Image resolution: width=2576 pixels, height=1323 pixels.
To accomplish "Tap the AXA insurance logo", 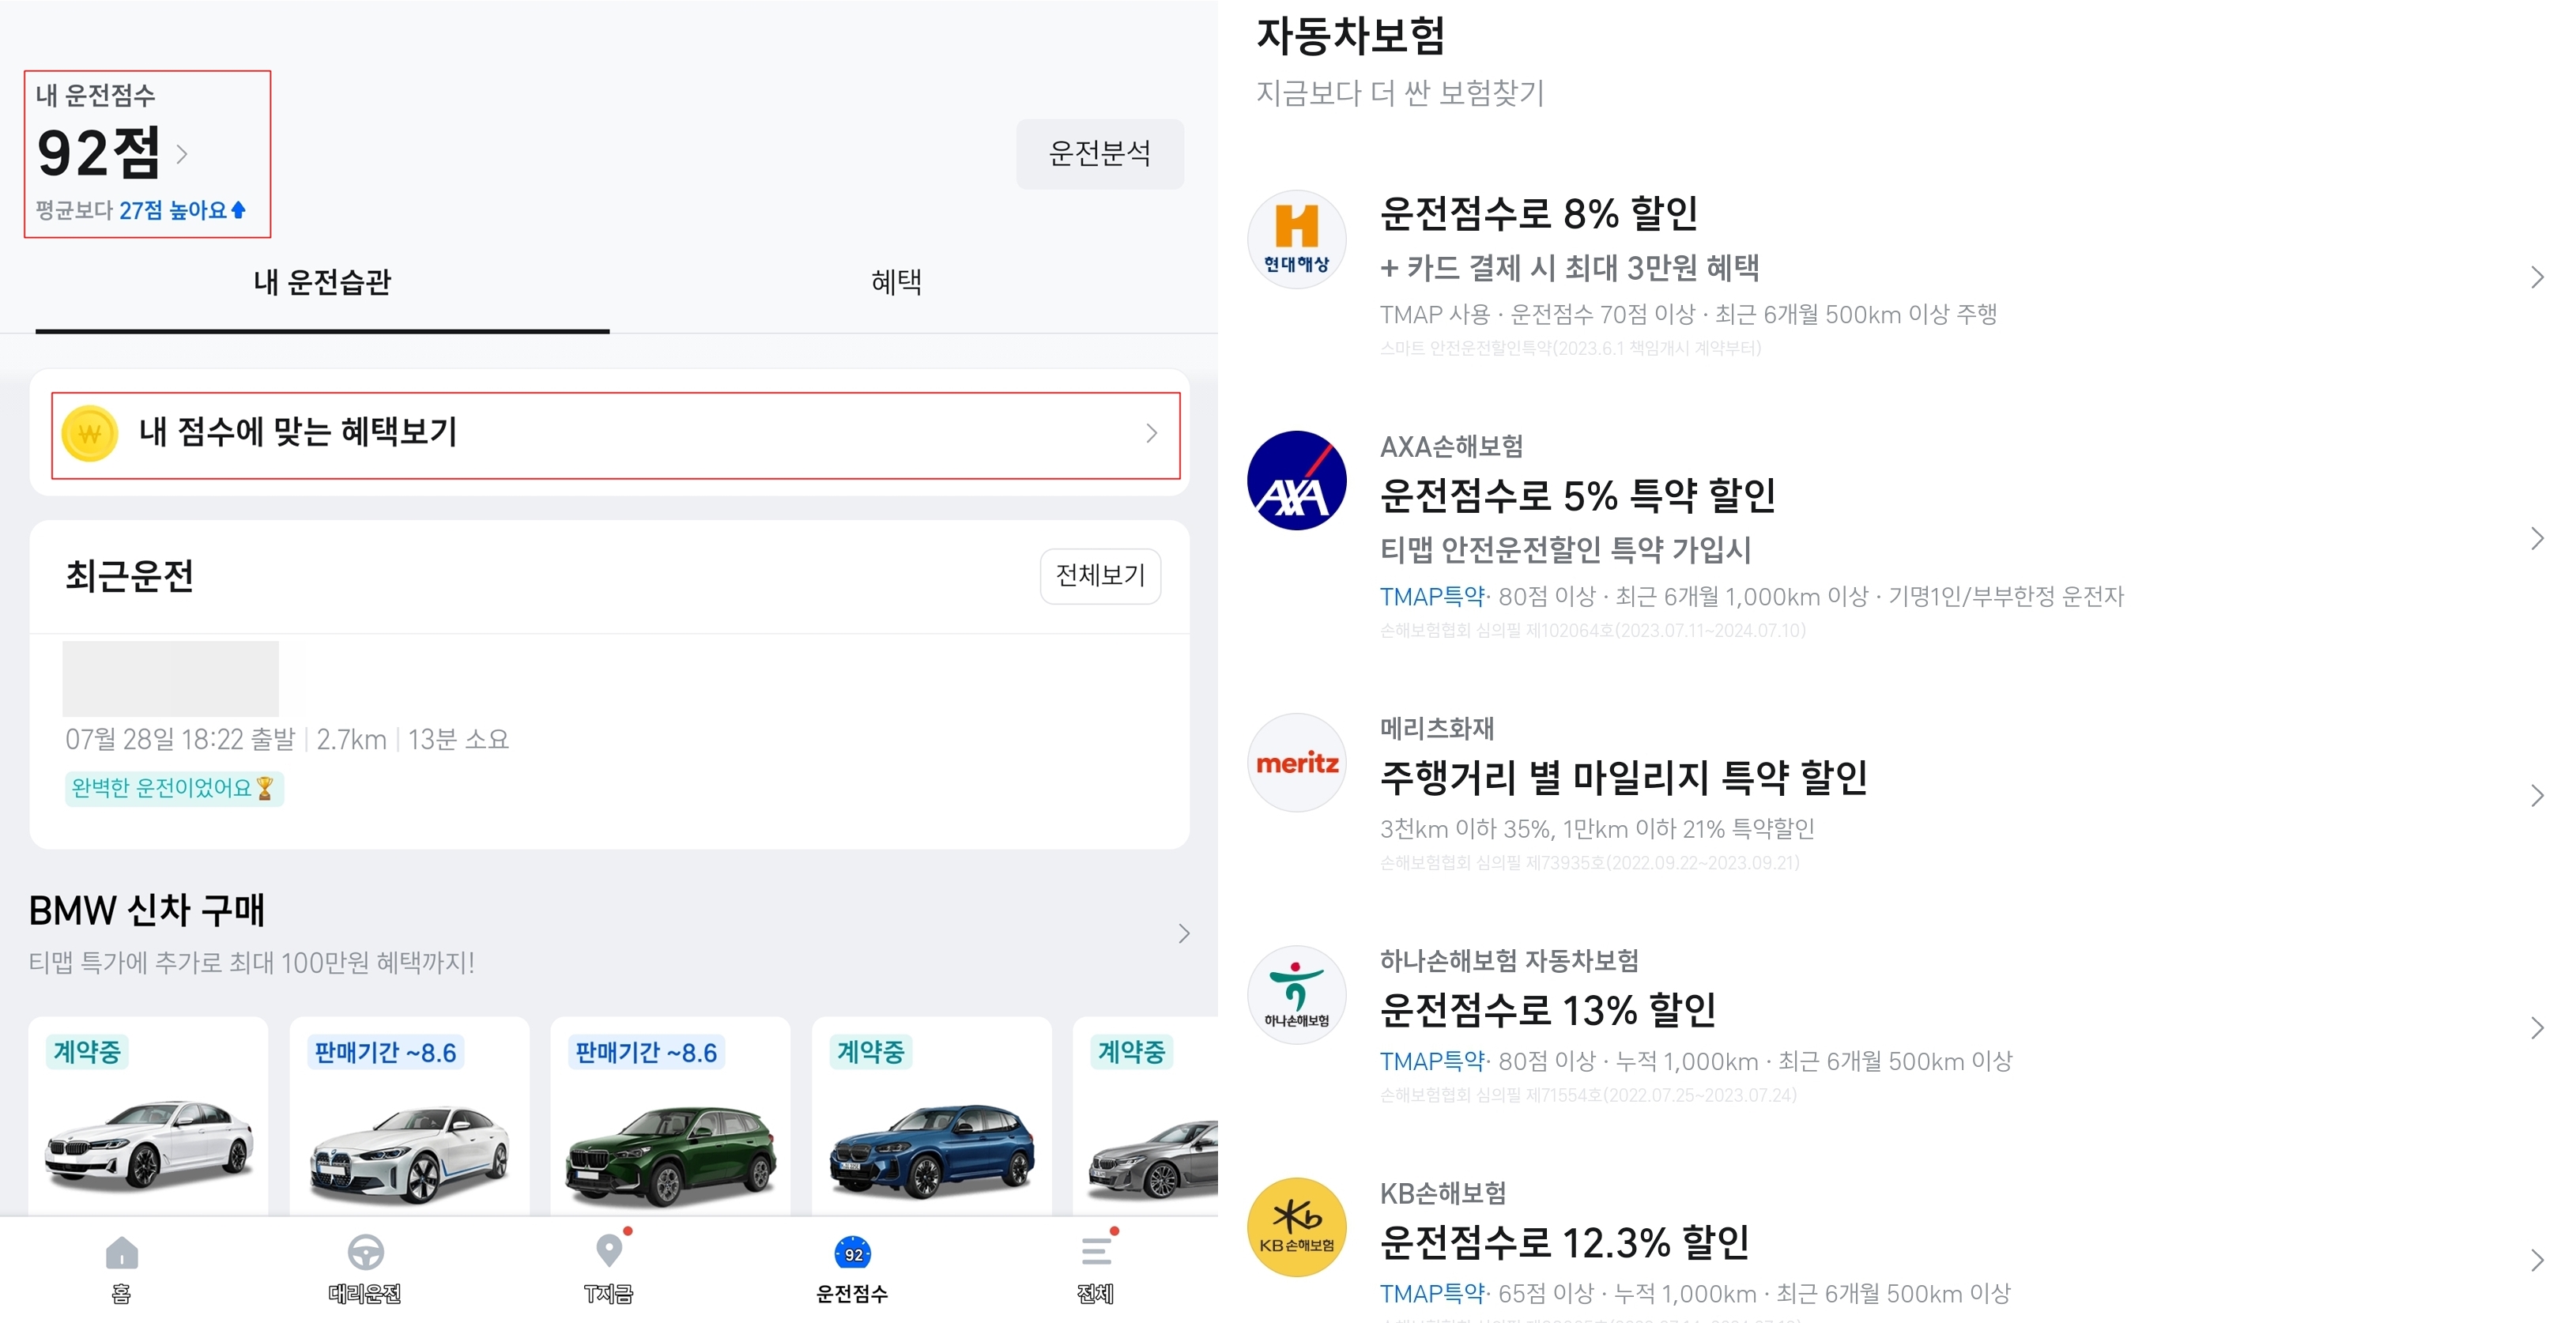I will [1296, 481].
